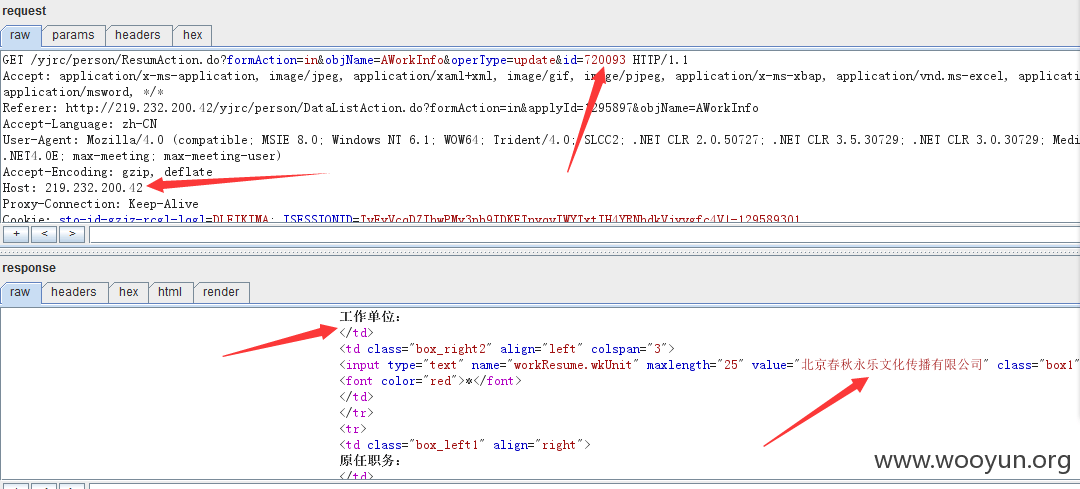Focus the request search input field
The width and height of the screenshot is (1080, 489).
pyautogui.click(x=584, y=234)
